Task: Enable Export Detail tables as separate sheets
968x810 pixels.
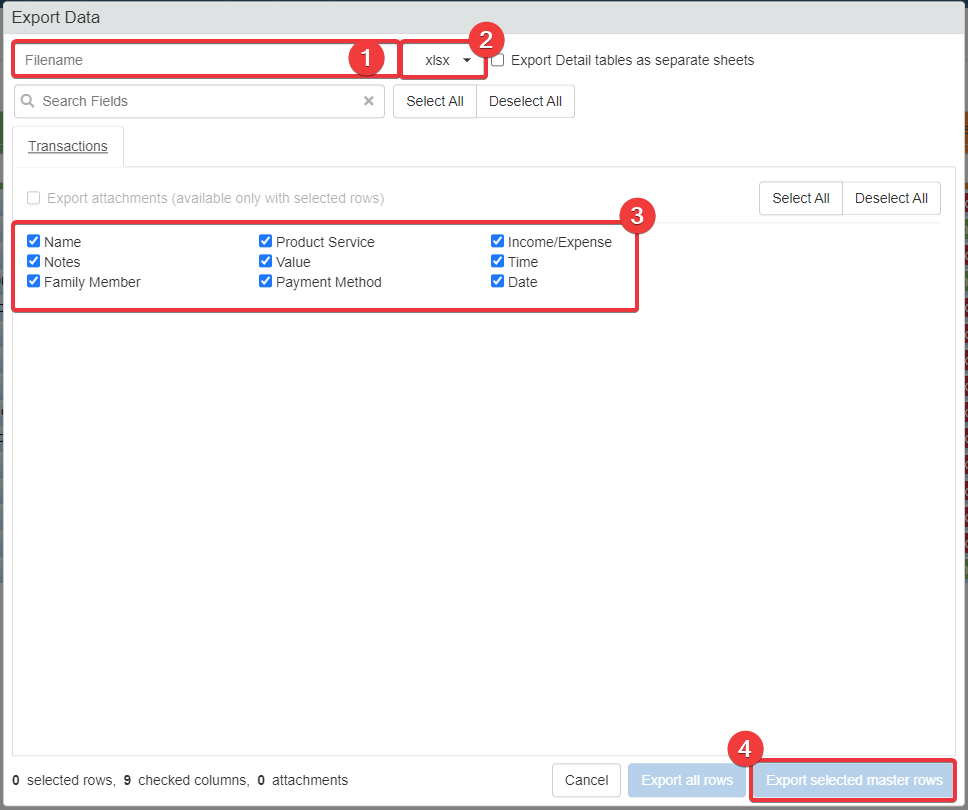Action: coord(498,60)
